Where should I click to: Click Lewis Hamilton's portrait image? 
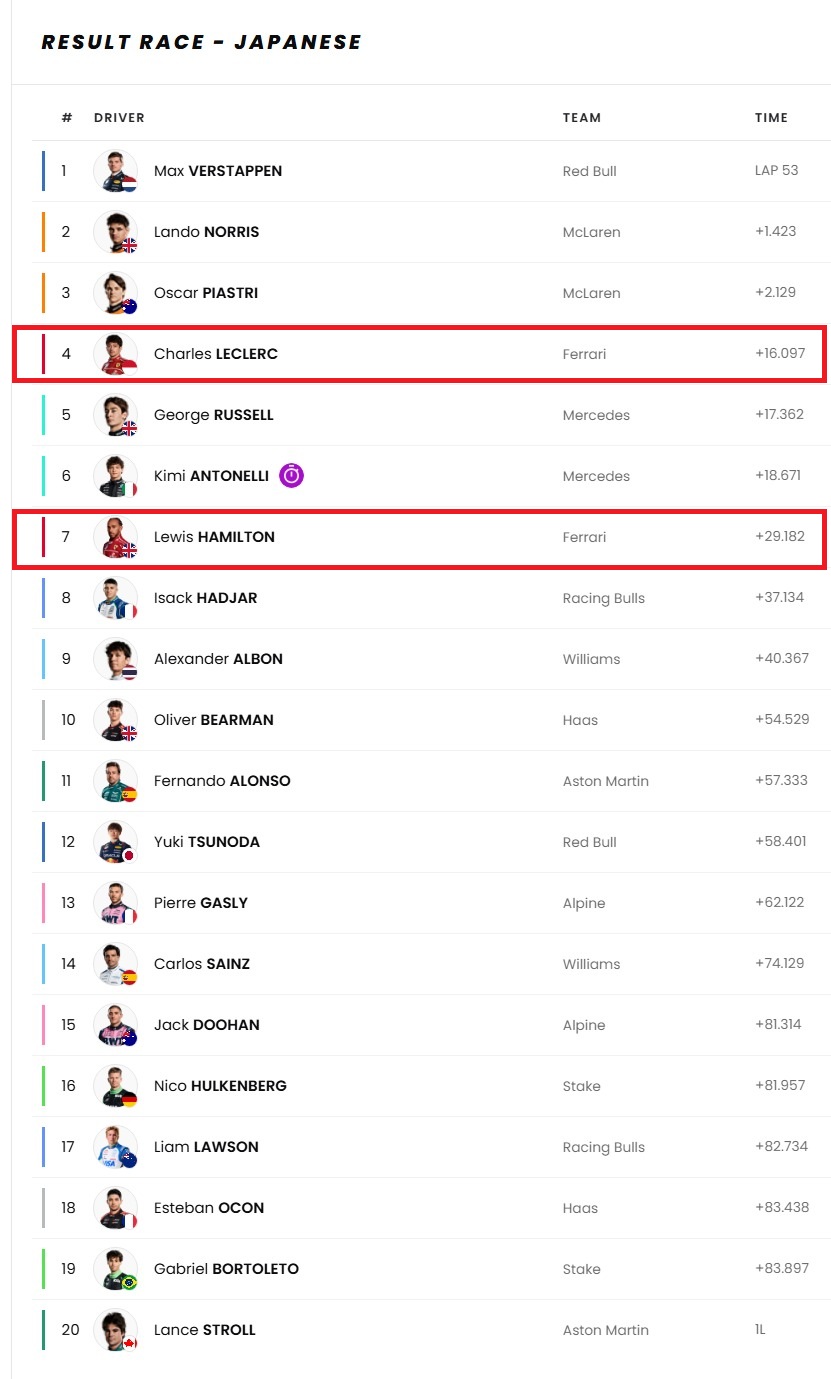pos(115,537)
